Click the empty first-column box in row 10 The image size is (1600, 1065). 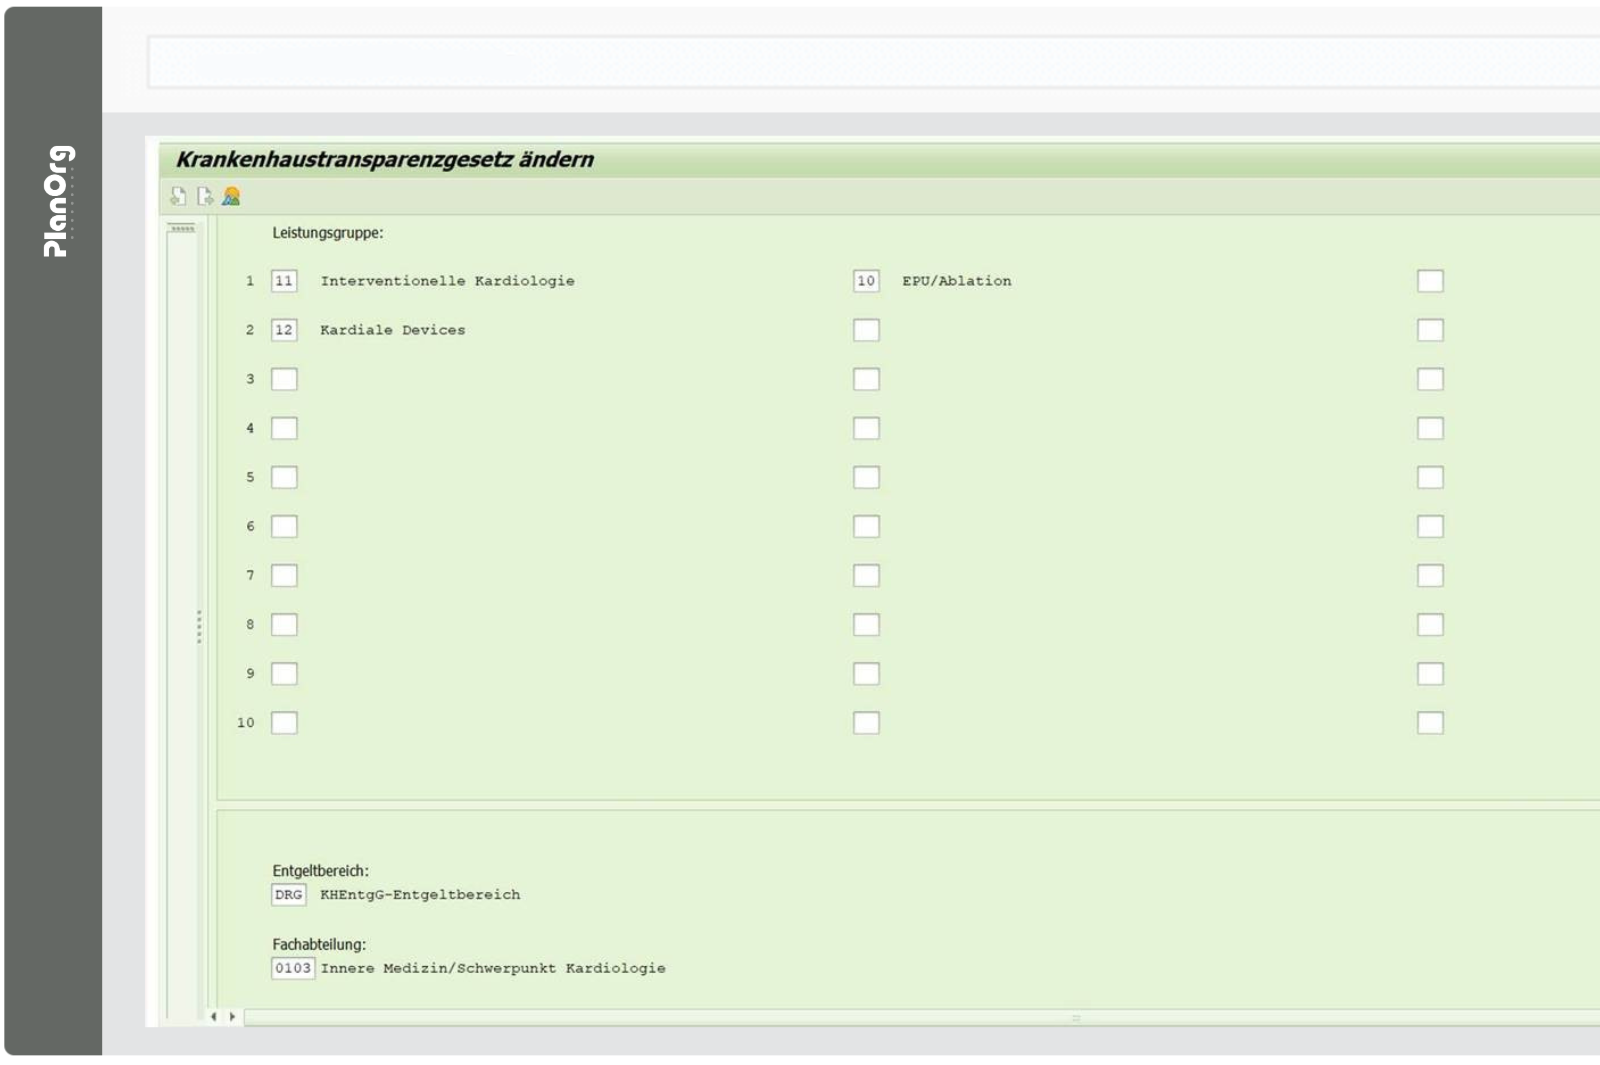[284, 722]
